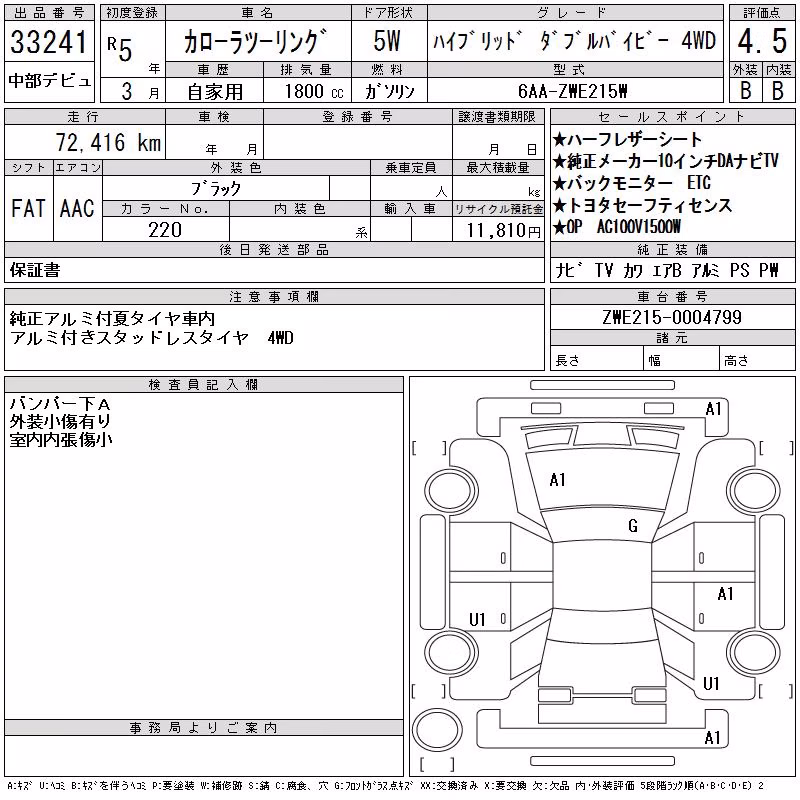Image resolution: width=800 pixels, height=800 pixels.
Task: Click the FAT shift type cell
Action: pyautogui.click(x=29, y=208)
